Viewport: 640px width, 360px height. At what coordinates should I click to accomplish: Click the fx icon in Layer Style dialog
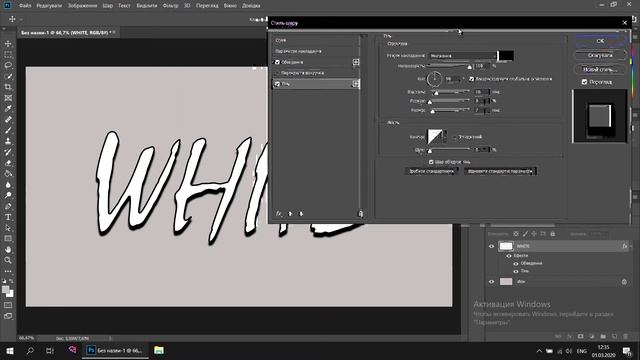pyautogui.click(x=279, y=213)
